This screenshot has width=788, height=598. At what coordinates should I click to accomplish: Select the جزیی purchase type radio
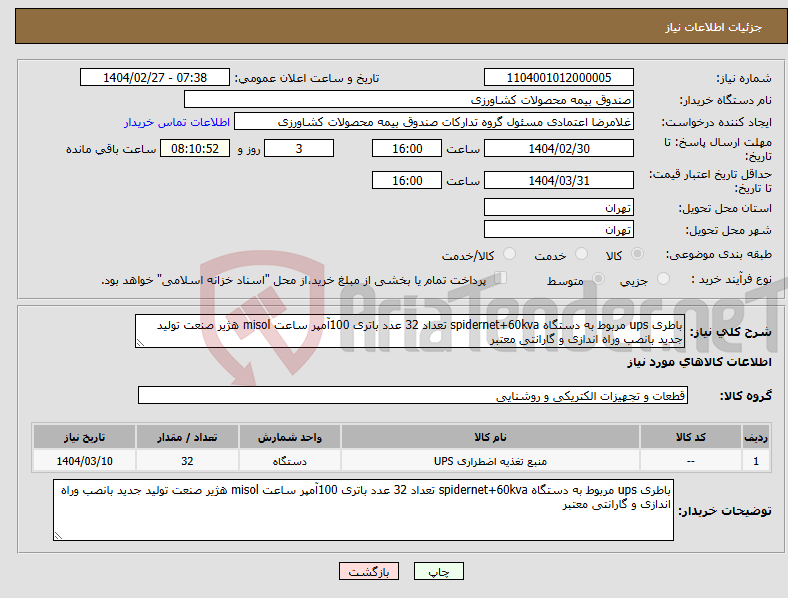click(663, 278)
